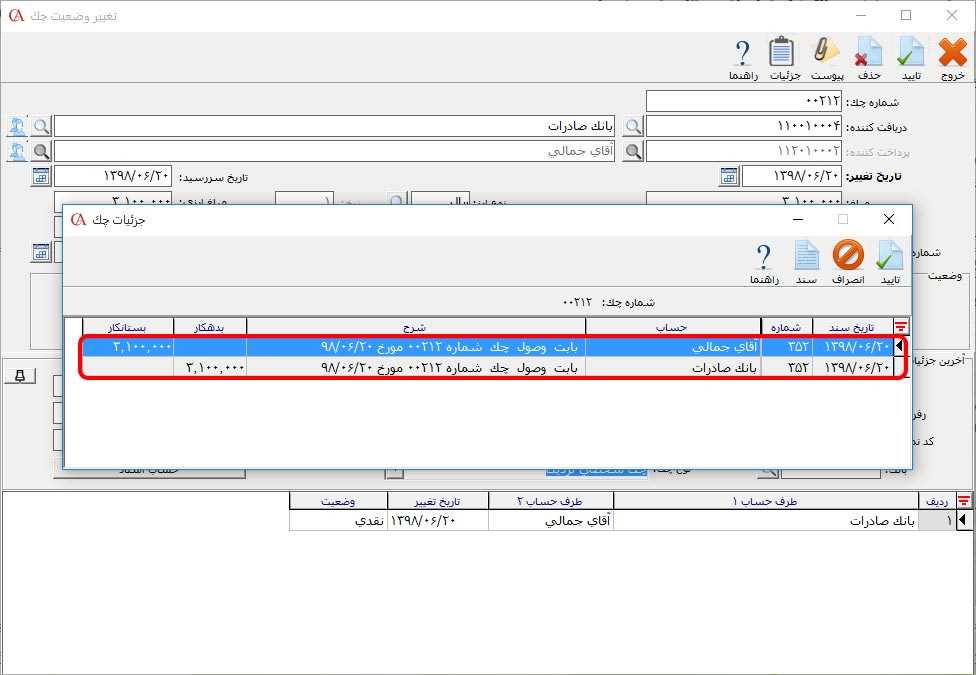Click search magnifier beside بانک صادرات name field
Screen dimensions: 976x675
tap(41, 126)
